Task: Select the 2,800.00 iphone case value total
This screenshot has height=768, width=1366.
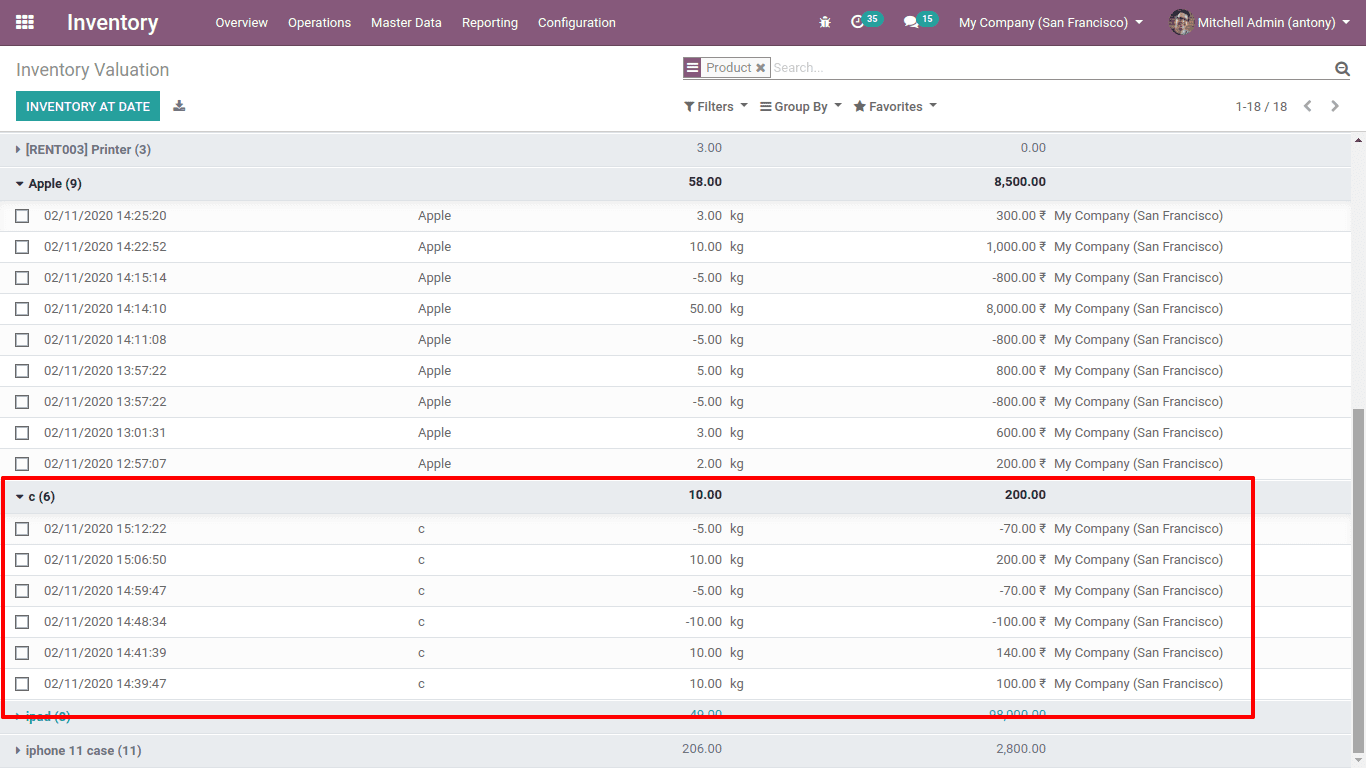Action: 1021,750
